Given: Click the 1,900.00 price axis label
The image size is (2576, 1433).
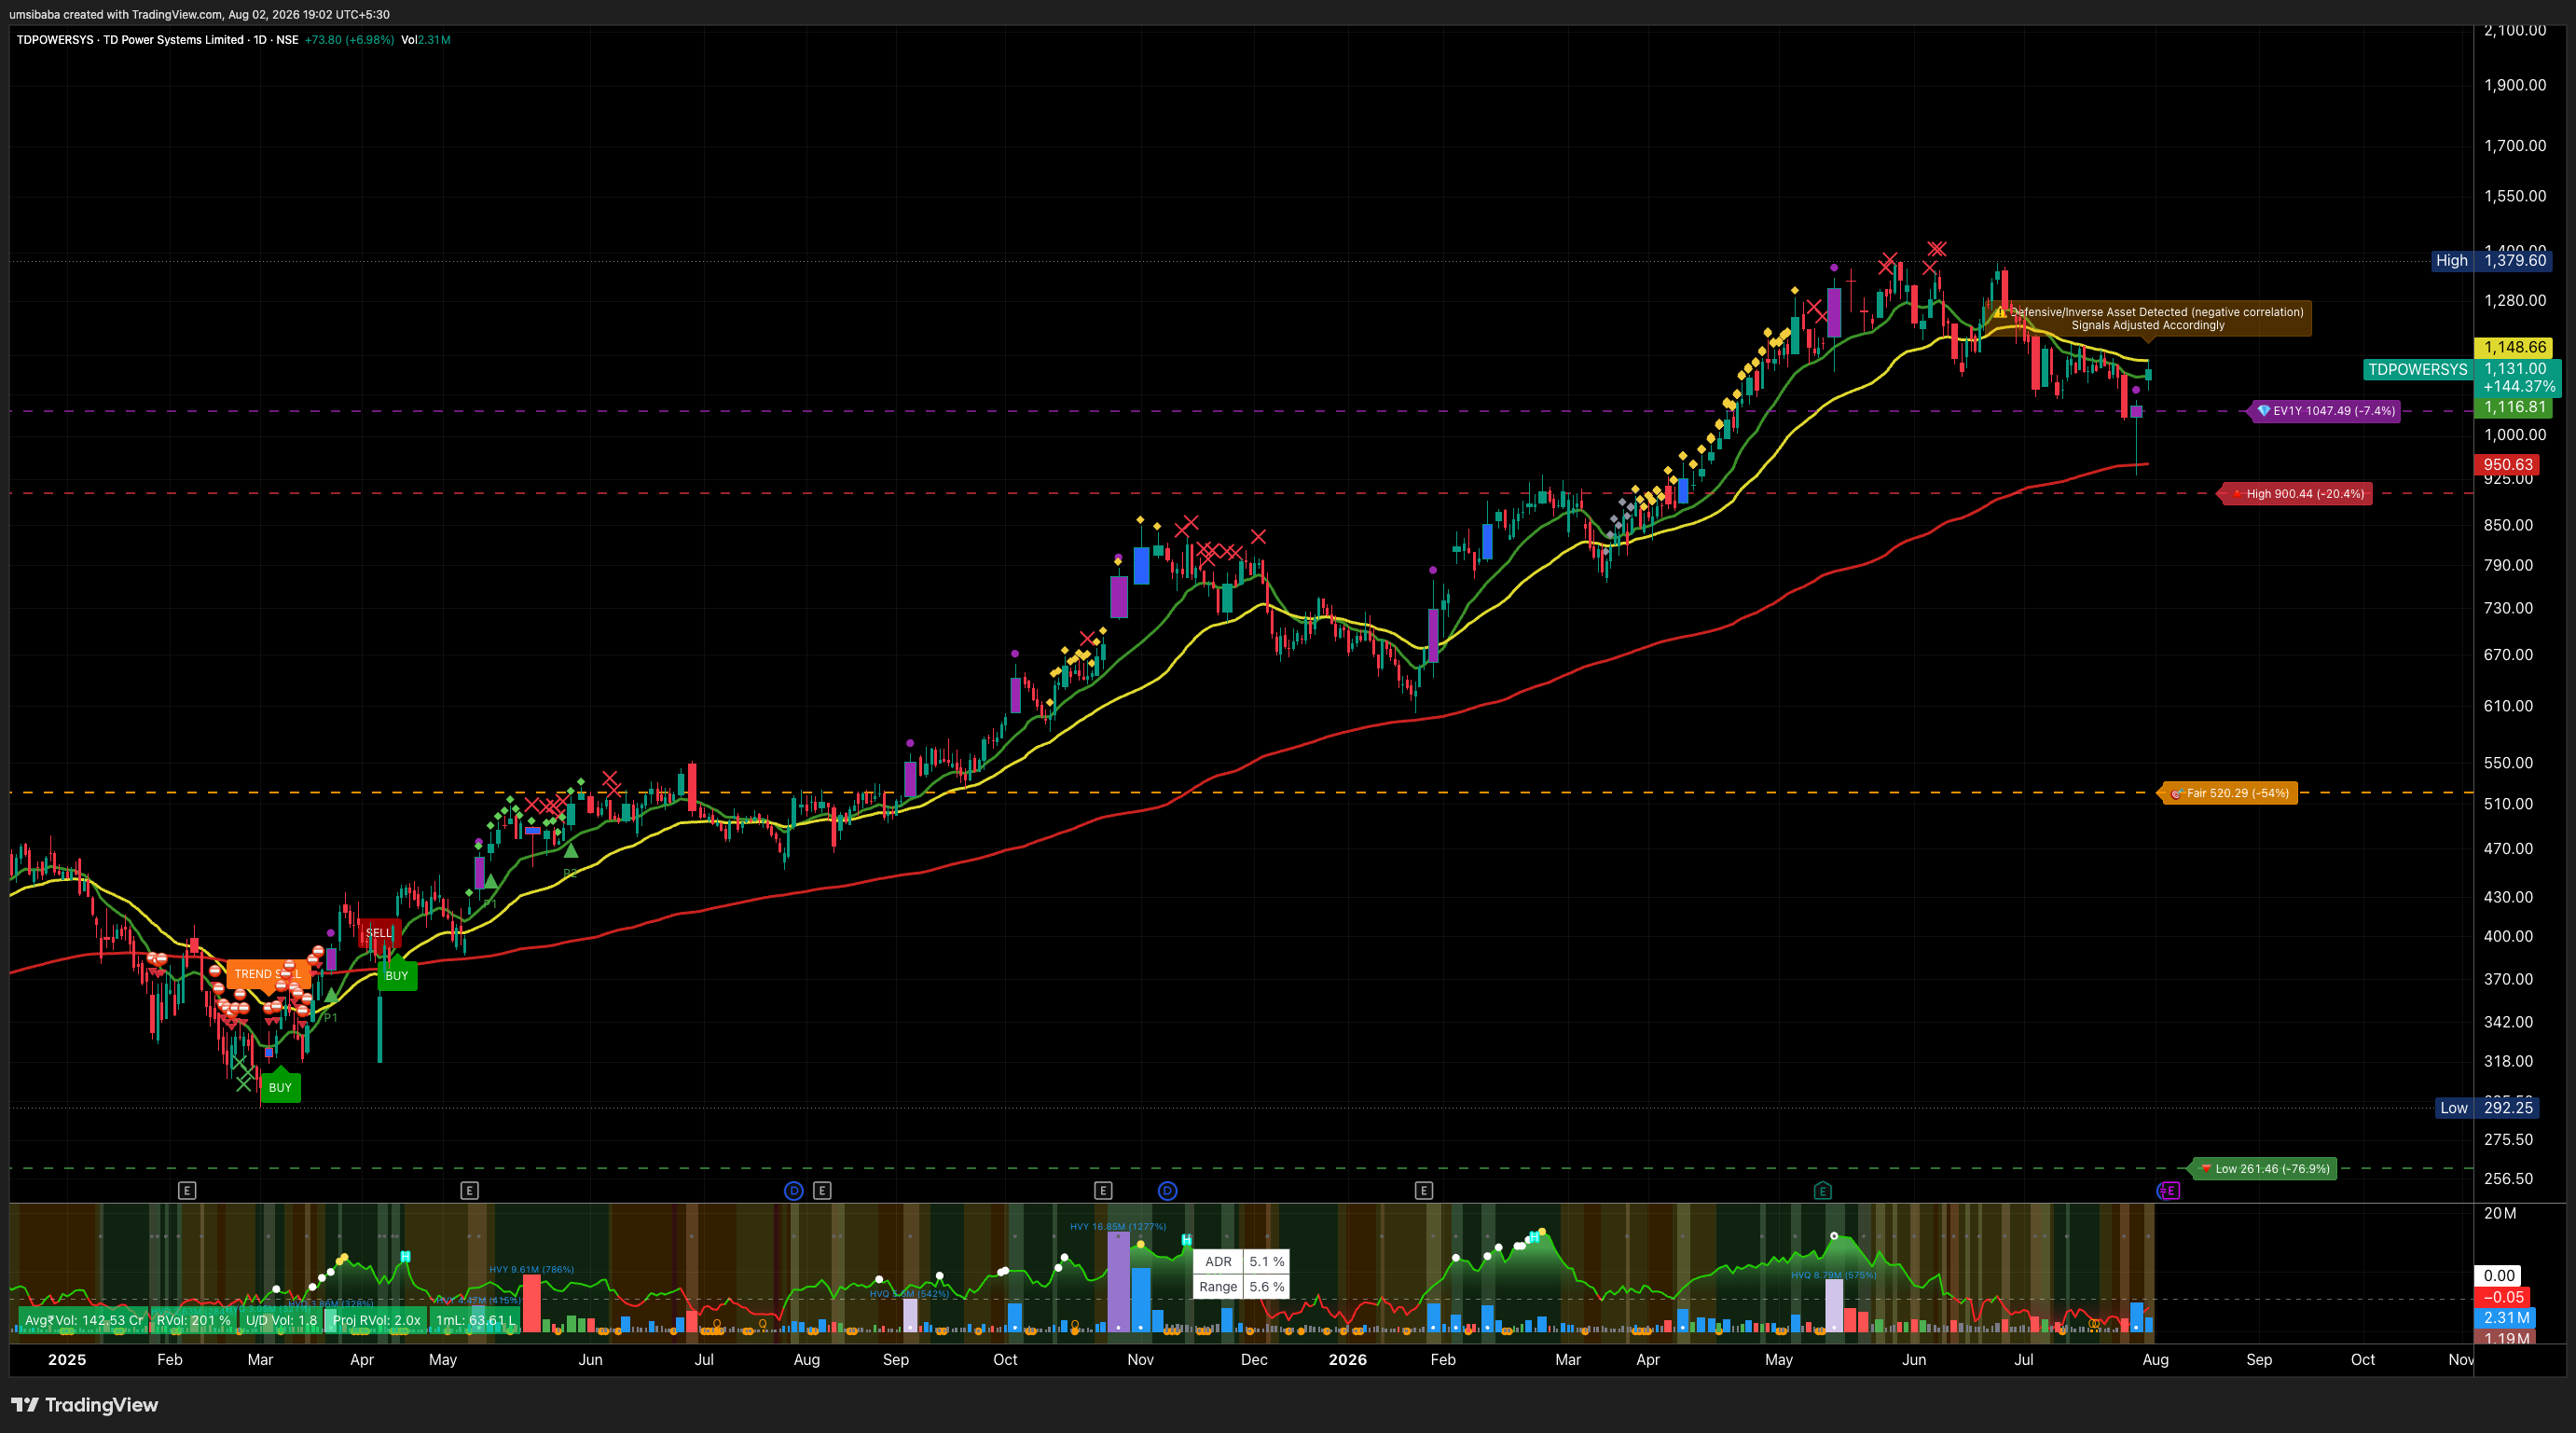Looking at the screenshot, I should pyautogui.click(x=2515, y=85).
